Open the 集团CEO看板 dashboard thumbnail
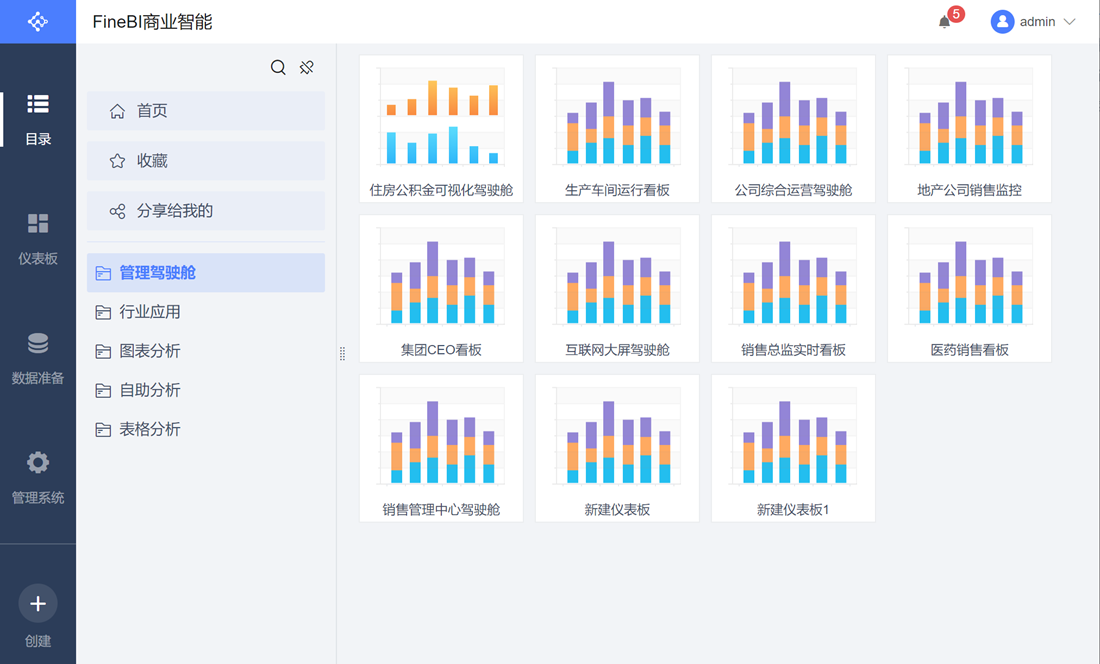This screenshot has width=1100, height=664. click(x=441, y=288)
